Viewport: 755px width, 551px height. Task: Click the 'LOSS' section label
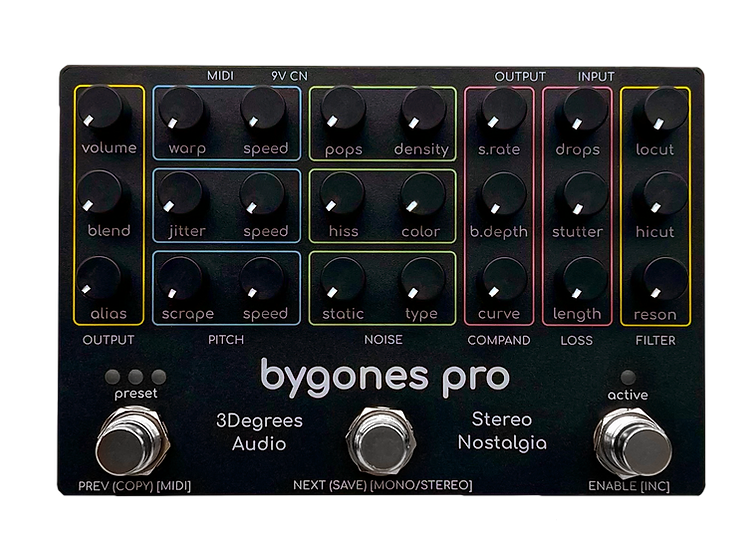tap(576, 341)
